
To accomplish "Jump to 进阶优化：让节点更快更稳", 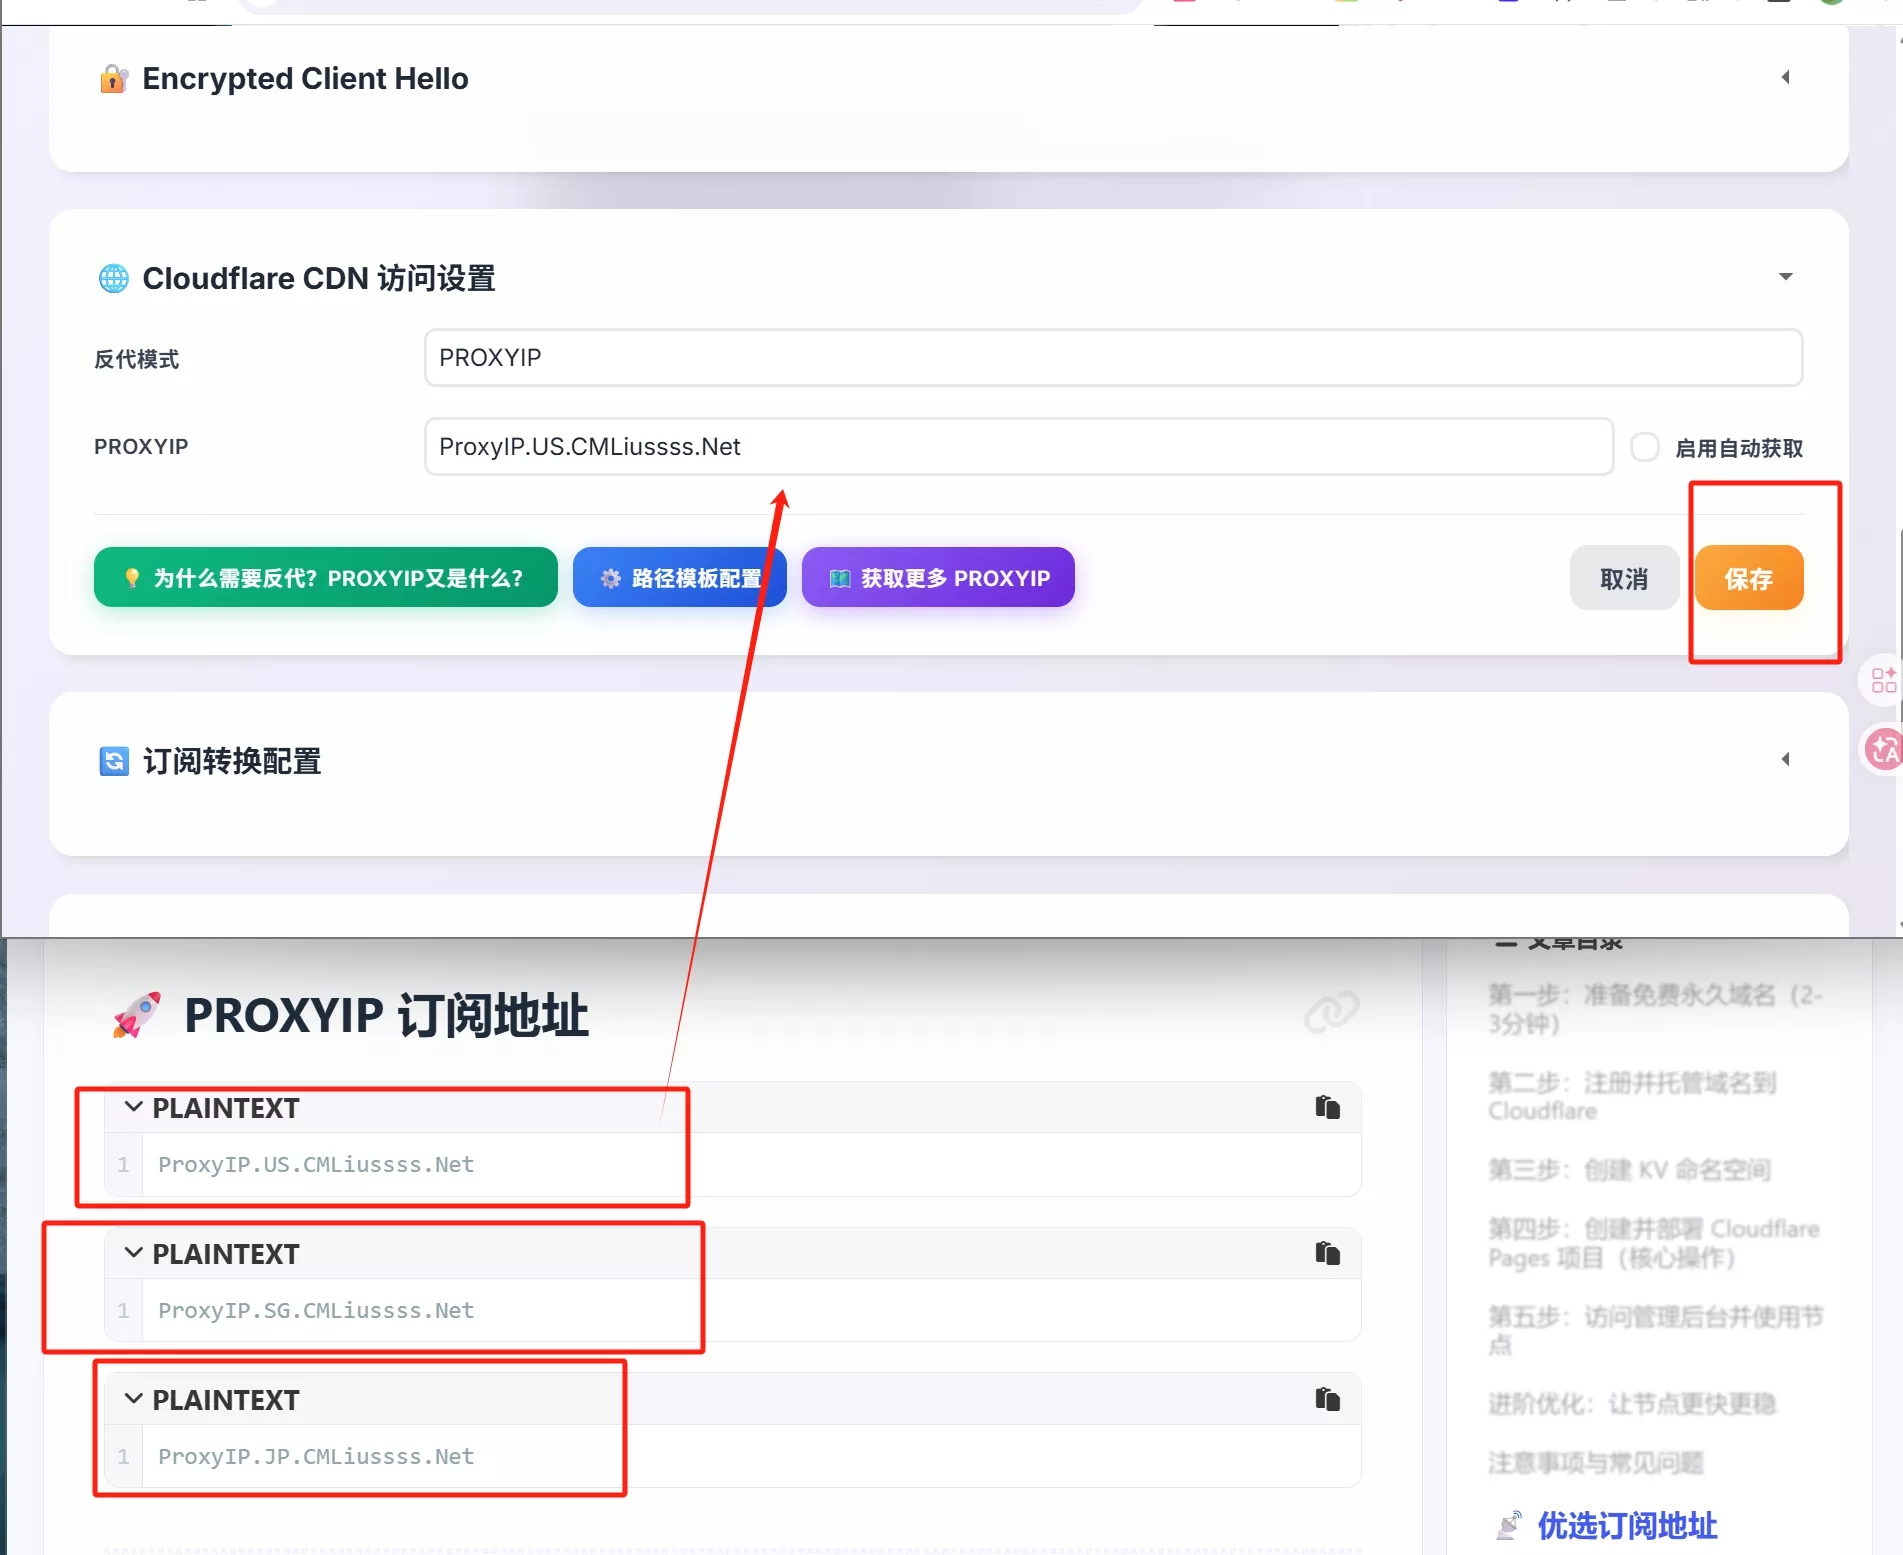I will [1632, 1404].
